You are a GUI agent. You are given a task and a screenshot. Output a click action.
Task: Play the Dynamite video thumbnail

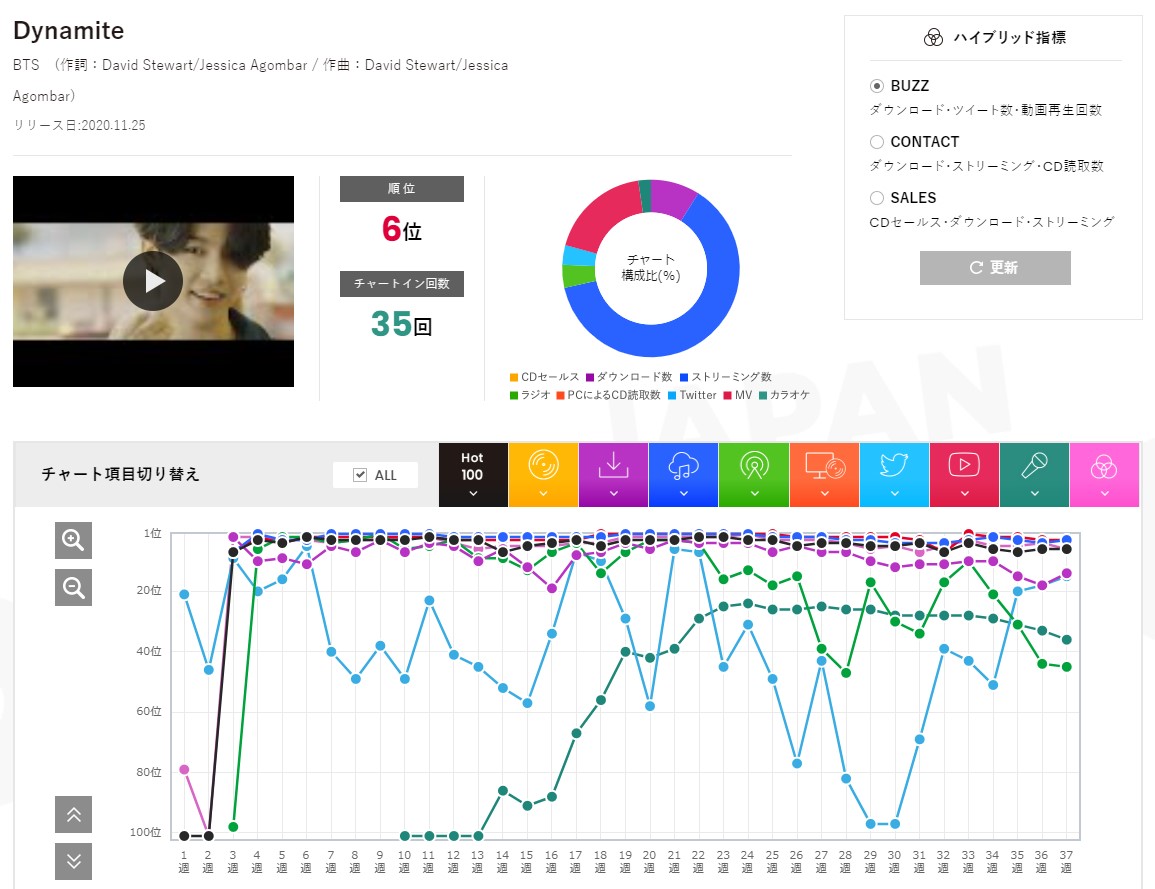[153, 281]
